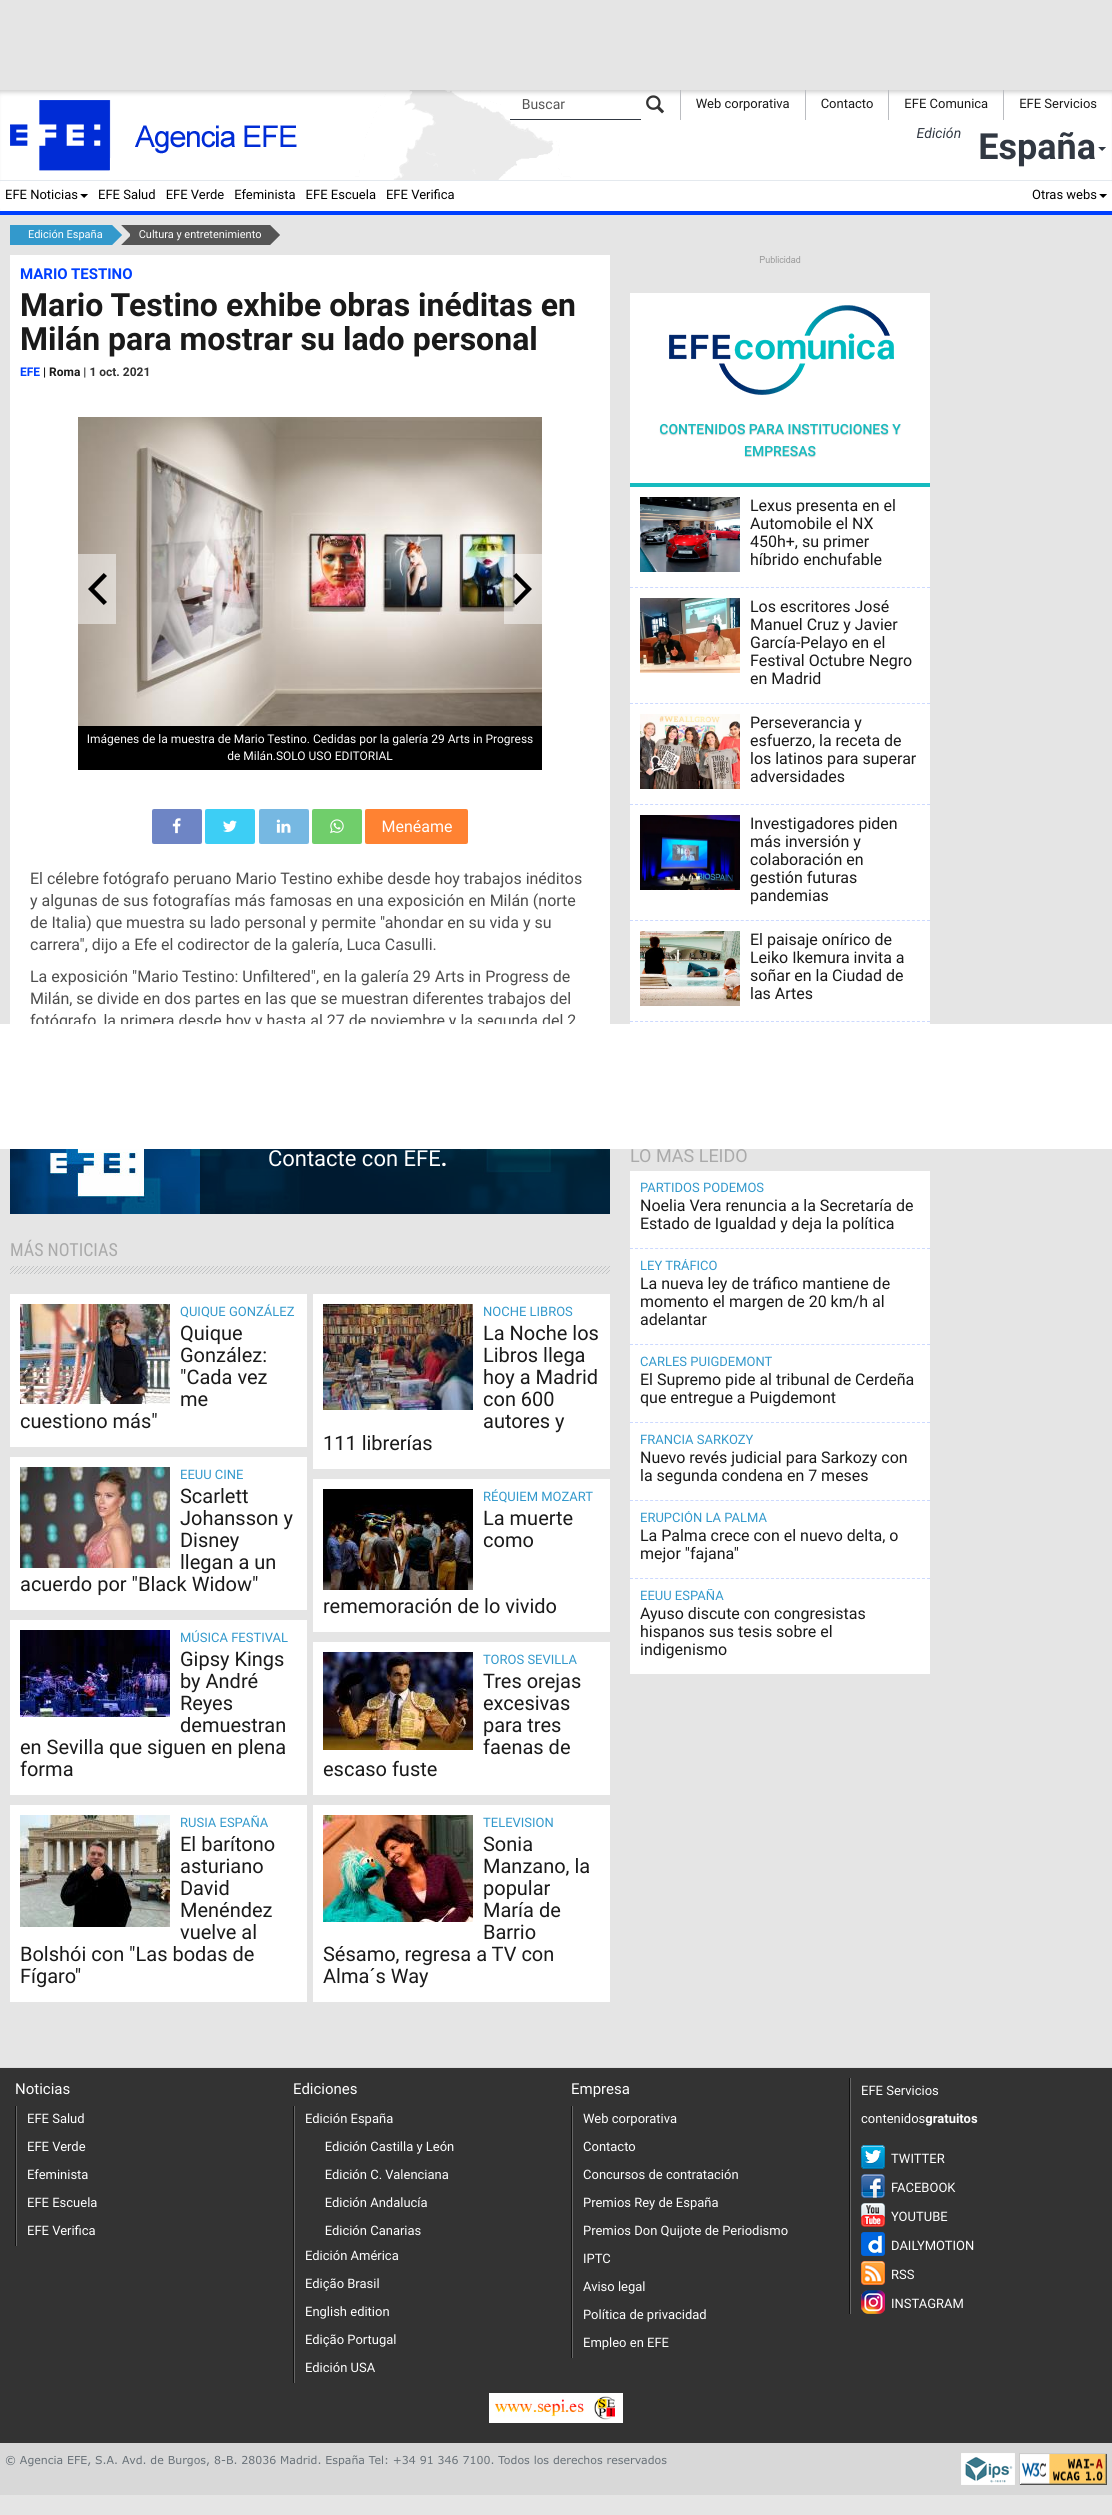Viewport: 1112px width, 2515px height.
Task: Open Investigadores piden más inversión headline
Action: point(823,859)
